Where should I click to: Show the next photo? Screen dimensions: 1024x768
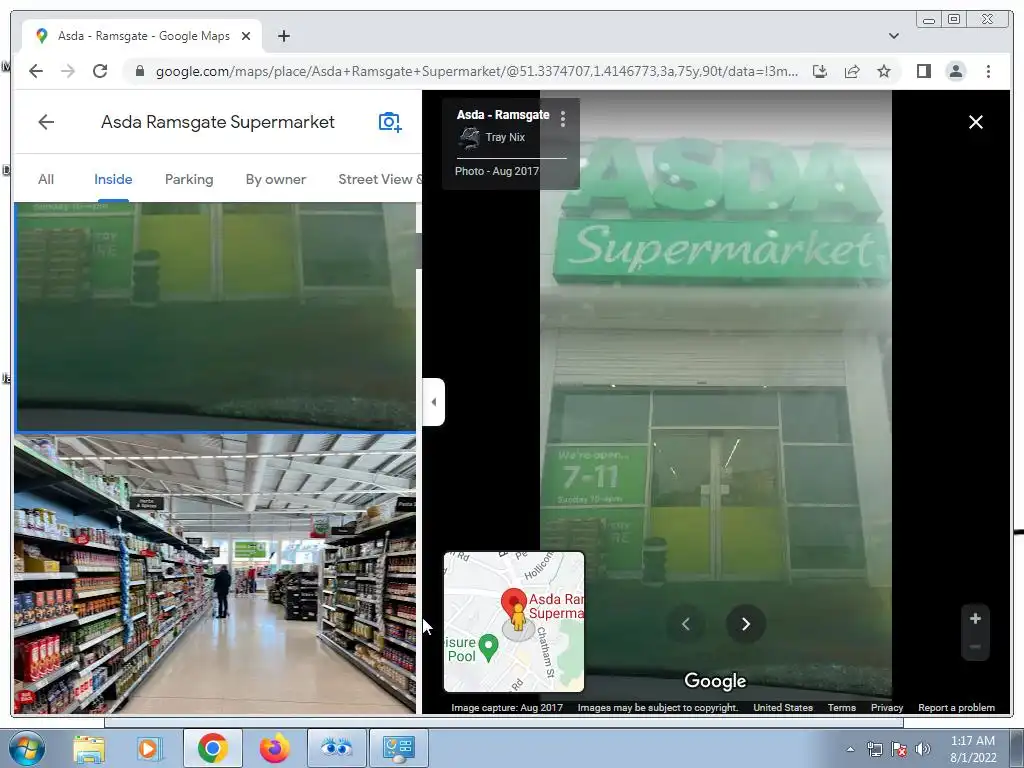point(745,624)
